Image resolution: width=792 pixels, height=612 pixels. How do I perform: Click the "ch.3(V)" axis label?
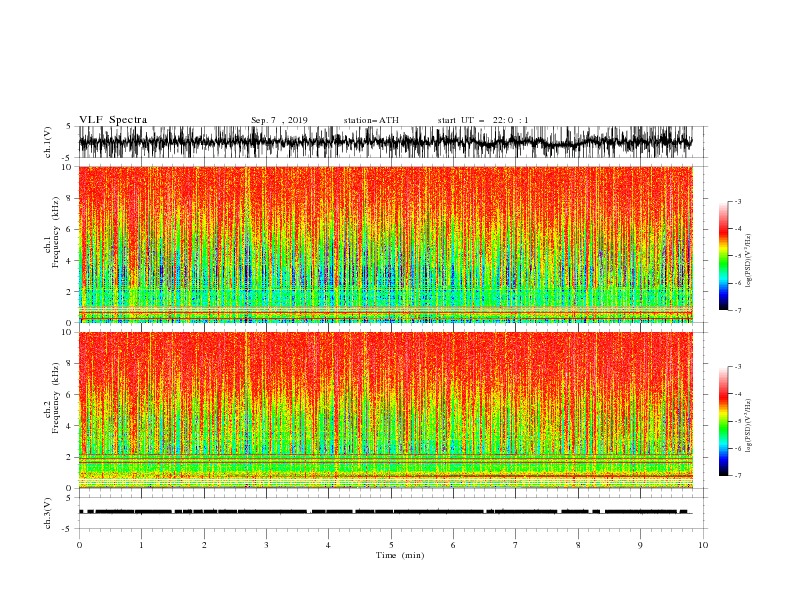[x=48, y=513]
